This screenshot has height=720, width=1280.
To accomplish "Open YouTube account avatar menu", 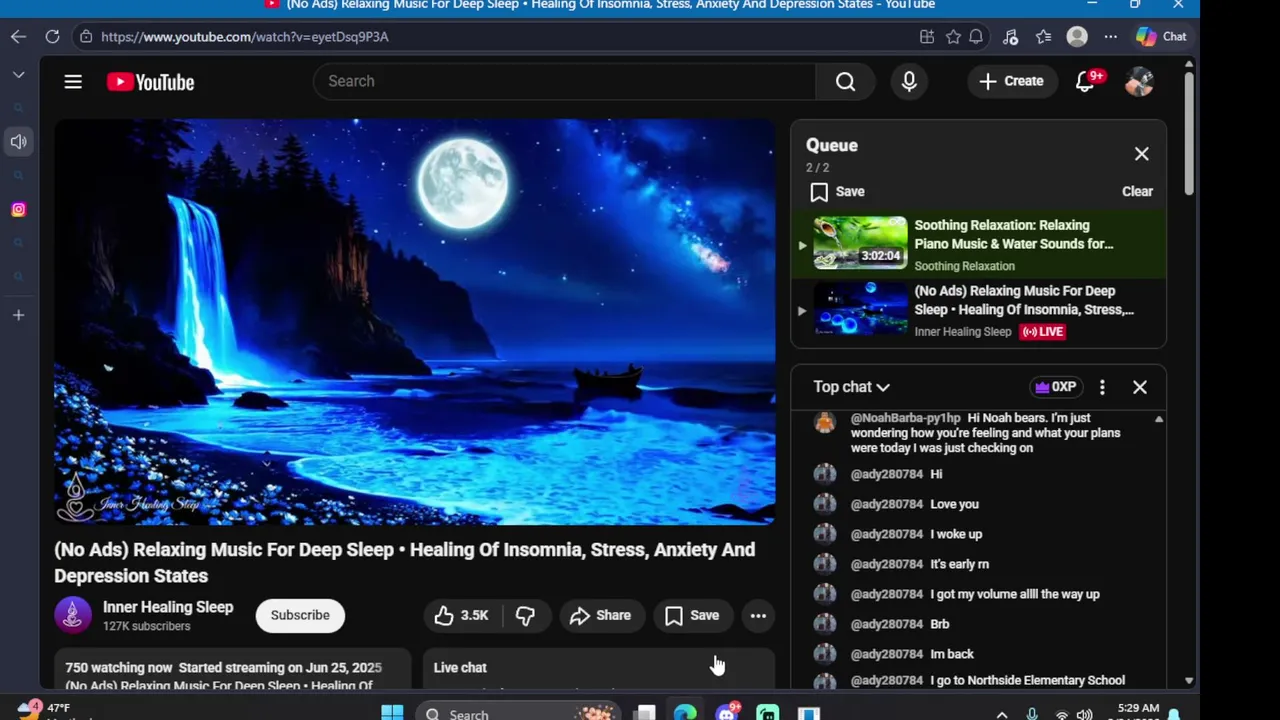I will [x=1139, y=82].
